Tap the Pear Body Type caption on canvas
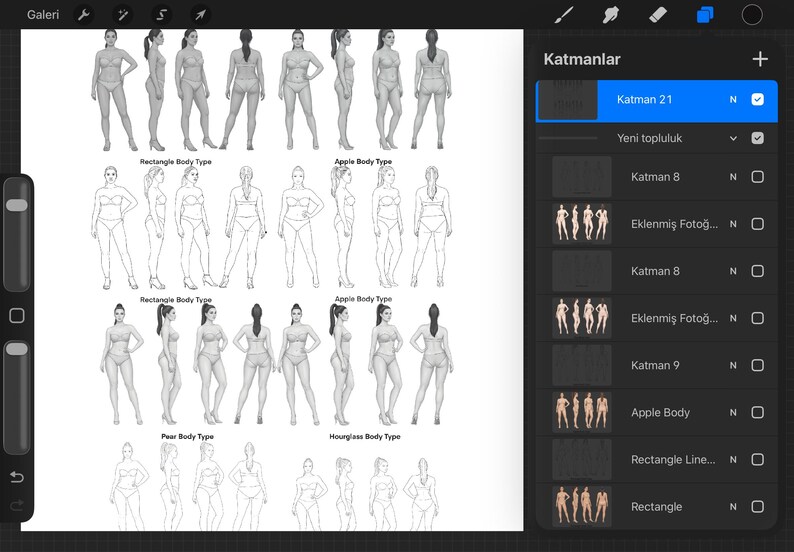The image size is (794, 552). (x=187, y=436)
